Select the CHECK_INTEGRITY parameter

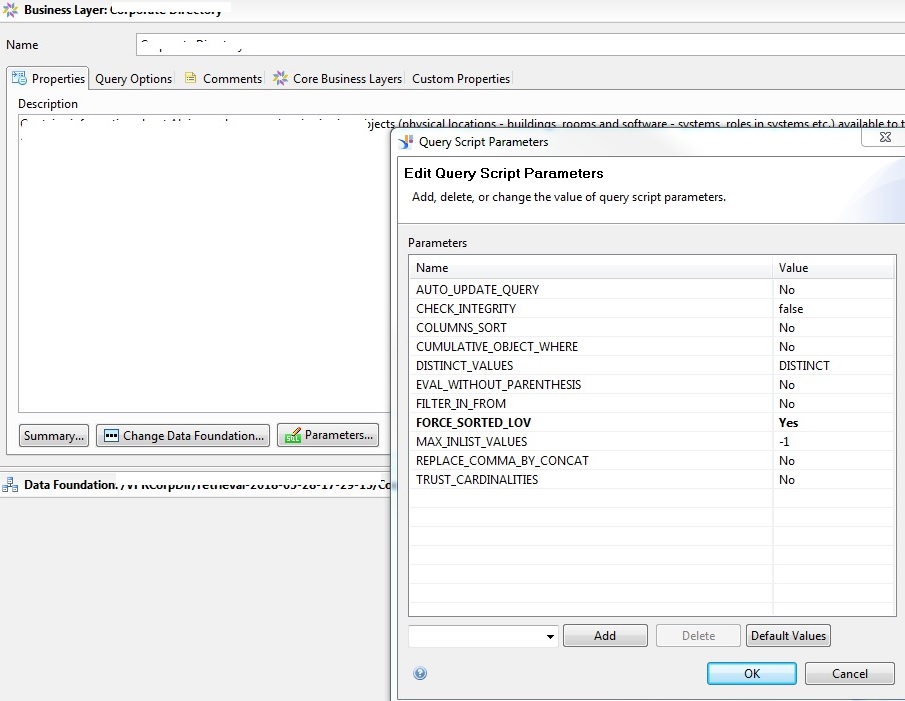tap(652, 309)
